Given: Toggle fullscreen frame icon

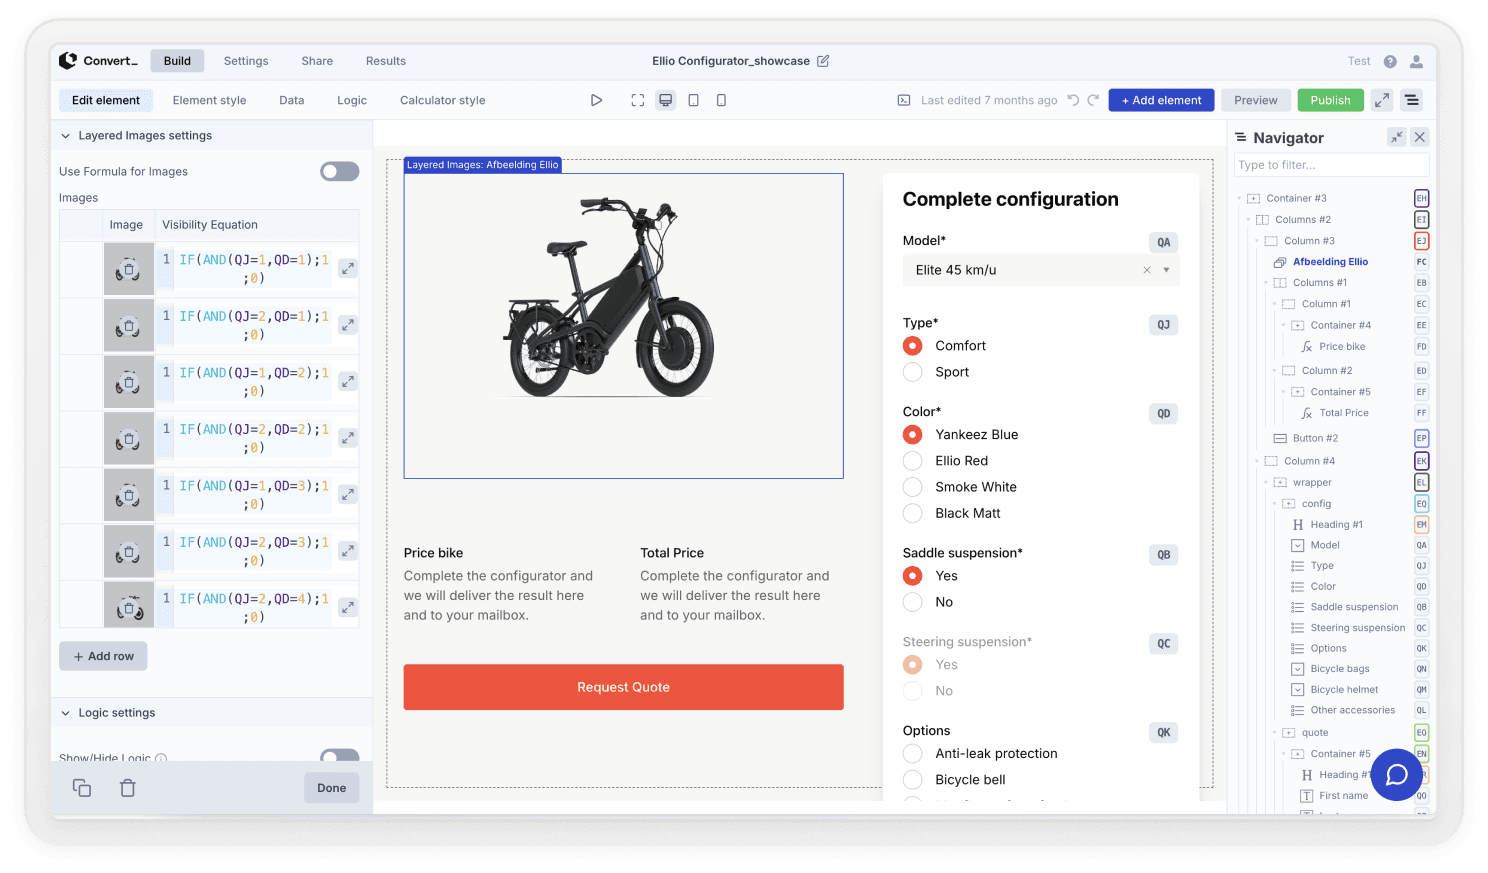Looking at the screenshot, I should [x=638, y=100].
